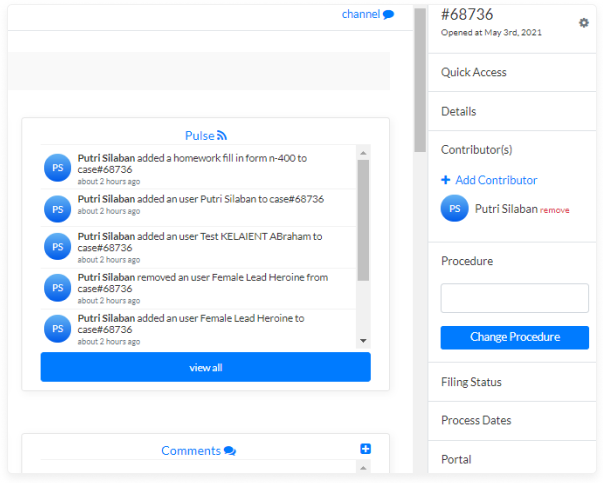Click the Add Contributor link
Viewport: 603px width, 483px height.
click(x=496, y=180)
